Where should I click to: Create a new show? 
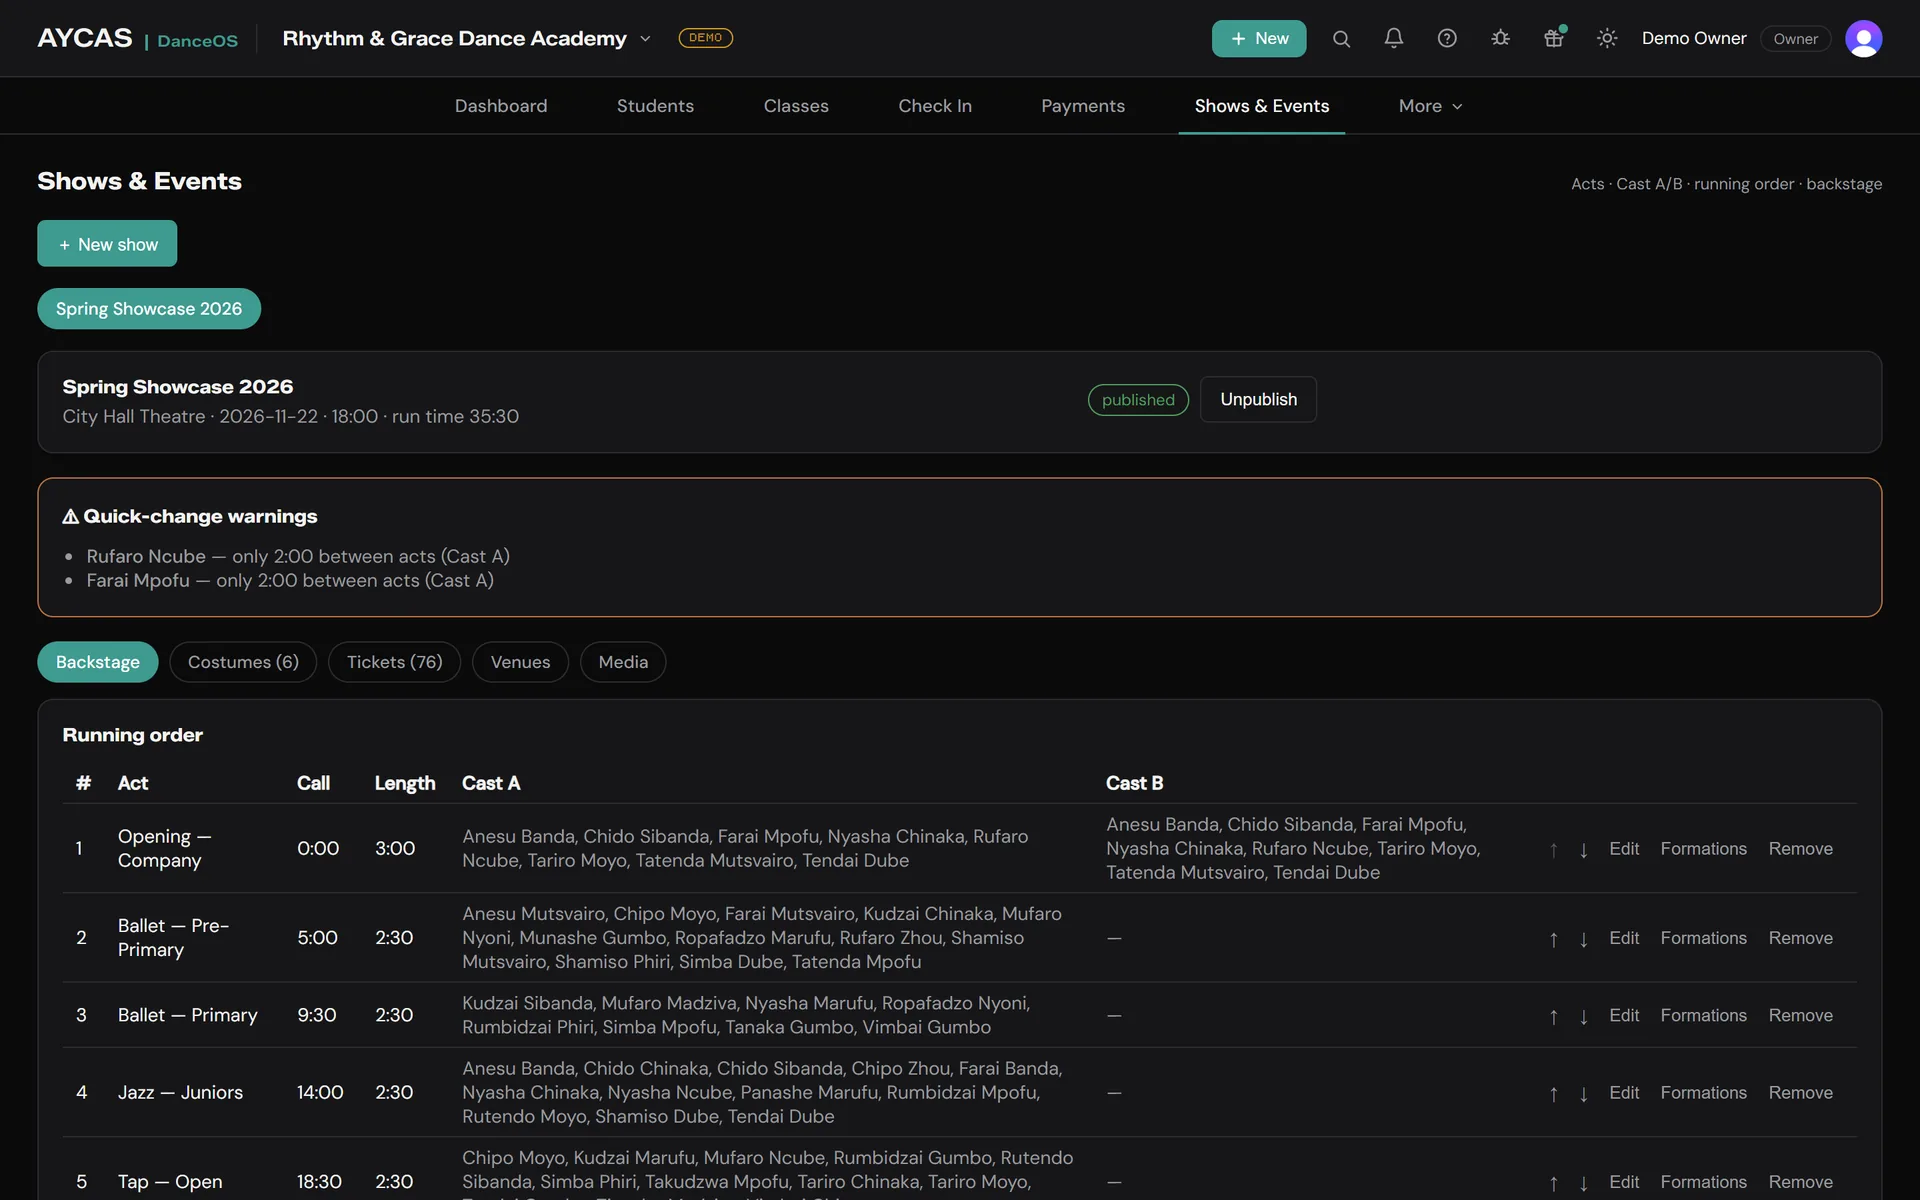107,244
